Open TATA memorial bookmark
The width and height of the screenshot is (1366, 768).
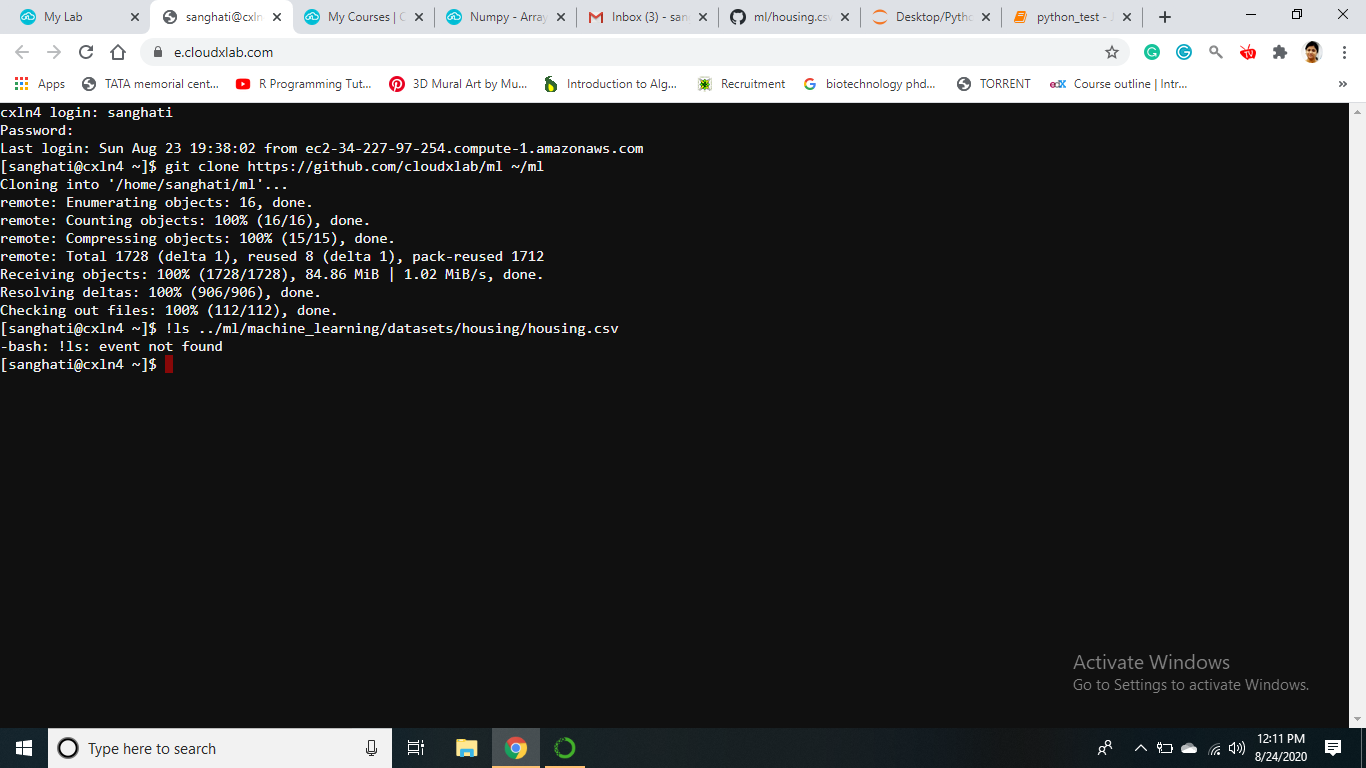151,84
